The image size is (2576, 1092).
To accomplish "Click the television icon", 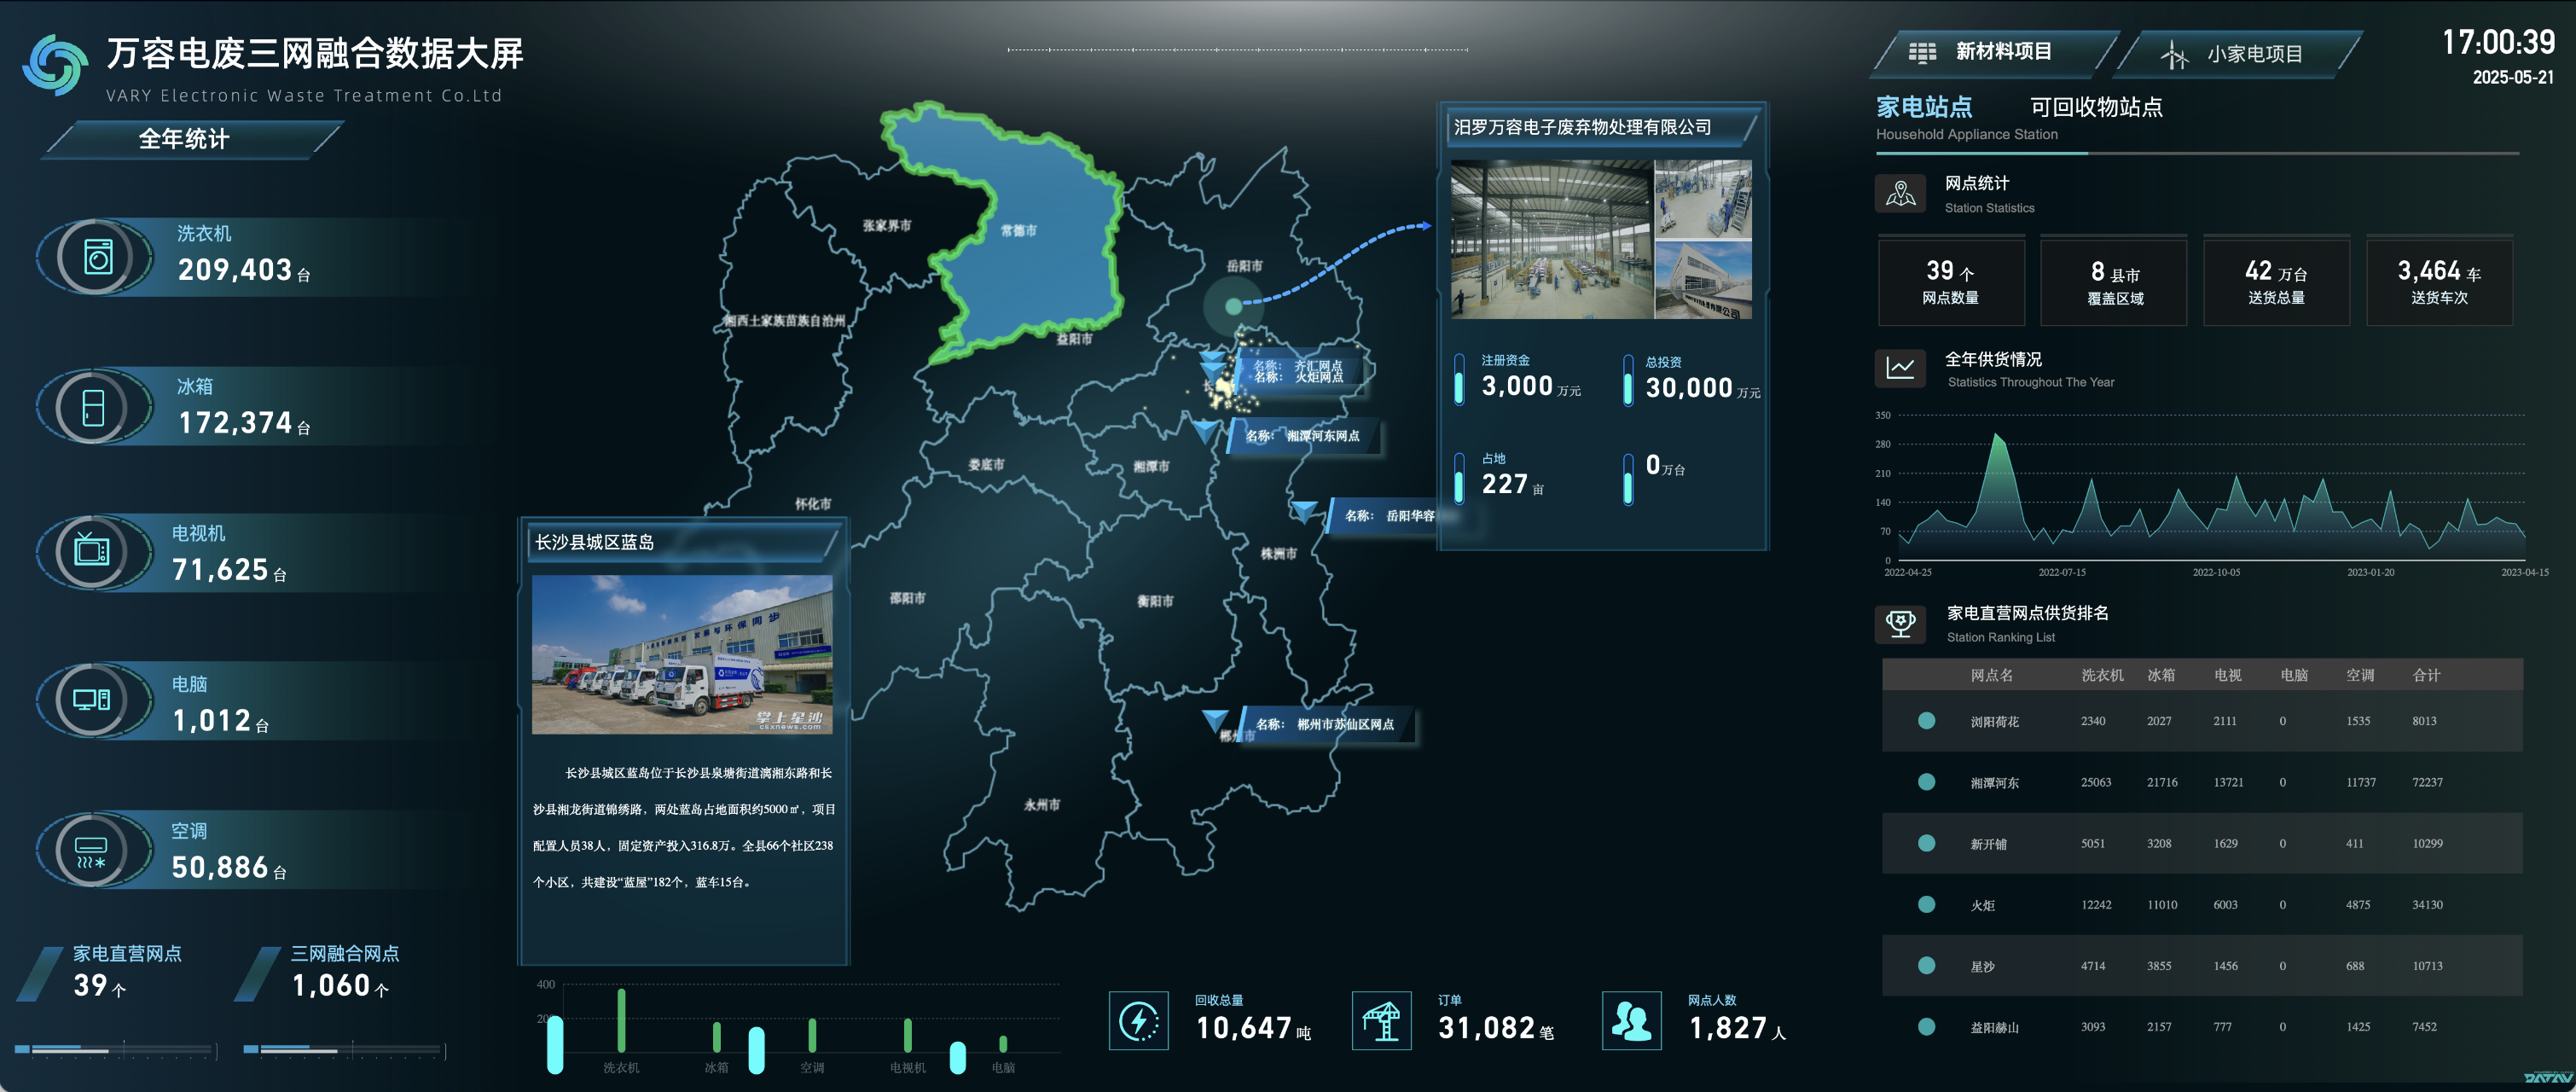I will [x=92, y=550].
